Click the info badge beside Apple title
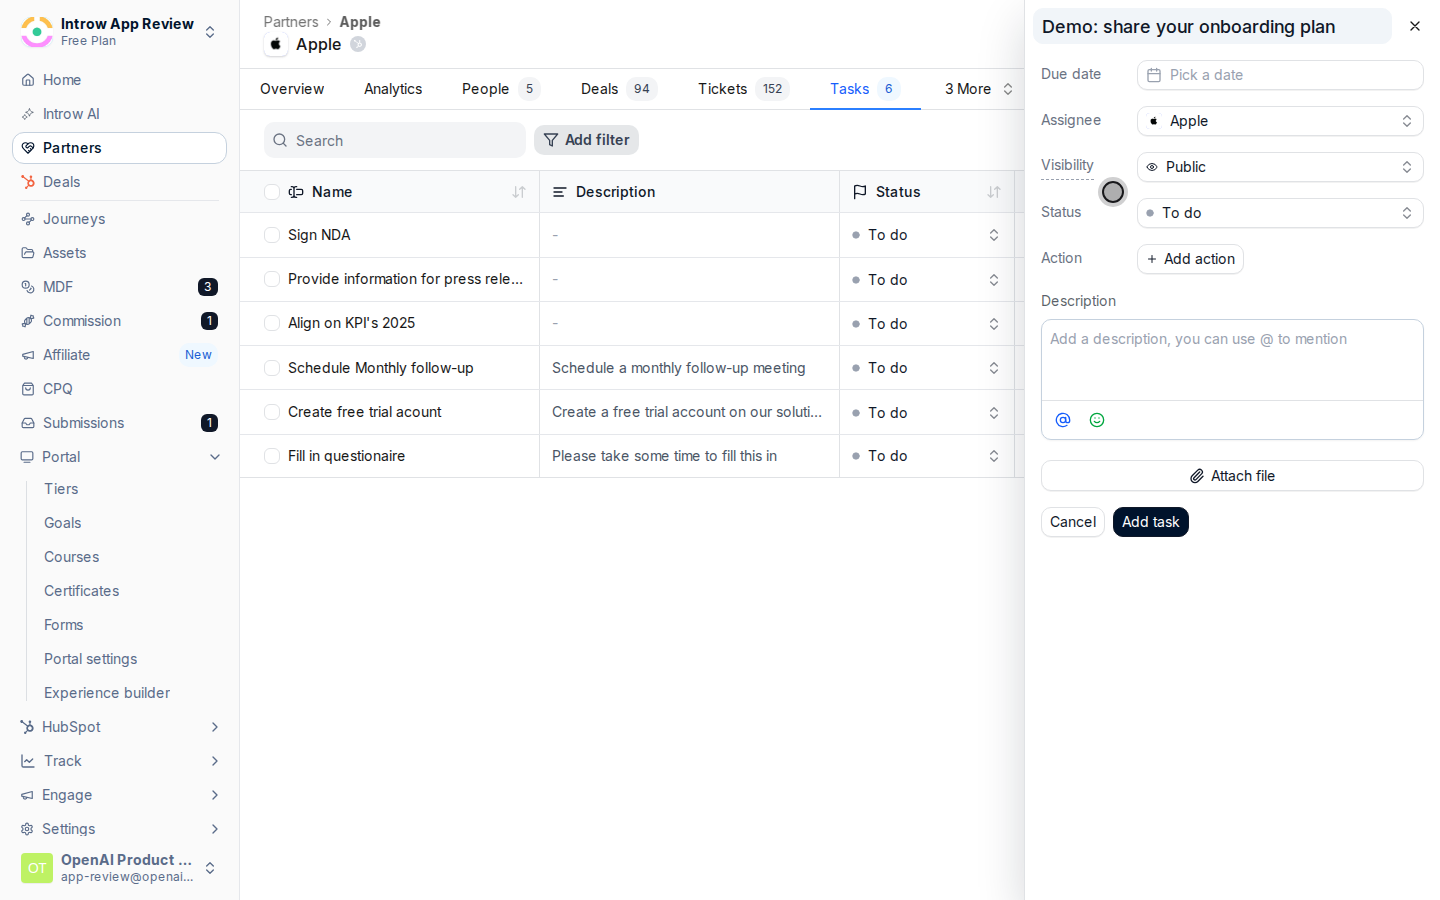The height and width of the screenshot is (900, 1440). click(358, 44)
